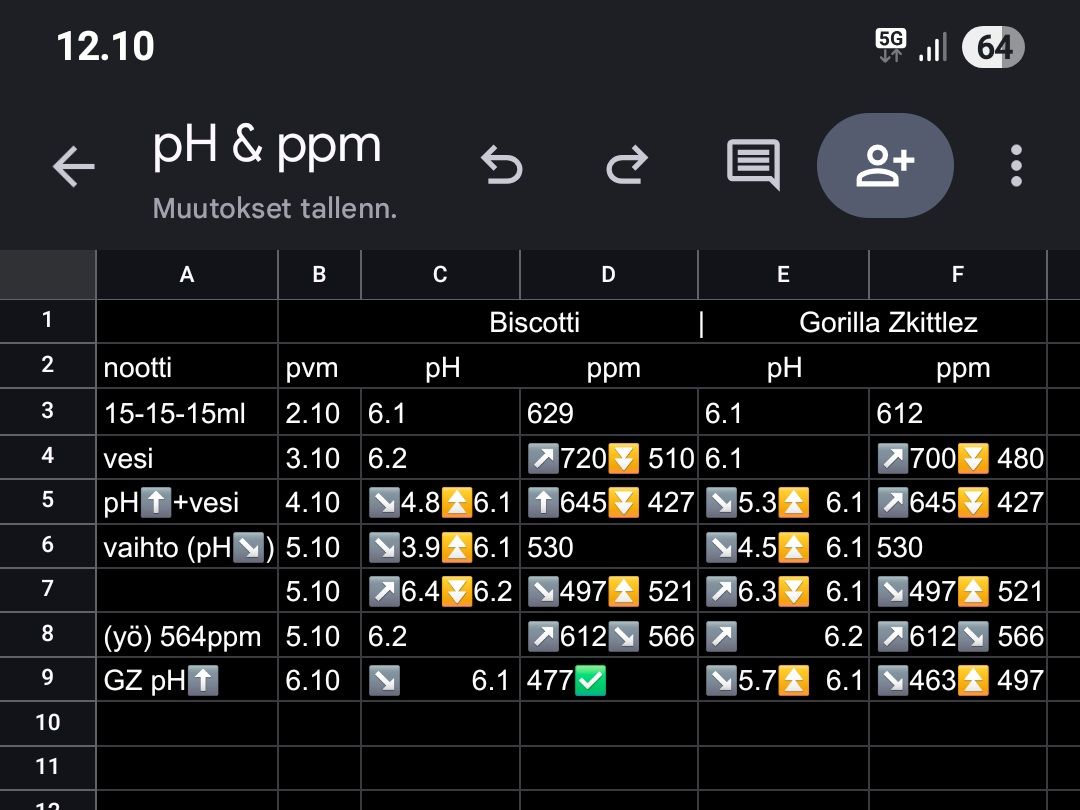This screenshot has height=810, width=1080.
Task: Tap the select-all corner cell
Action: point(48,275)
